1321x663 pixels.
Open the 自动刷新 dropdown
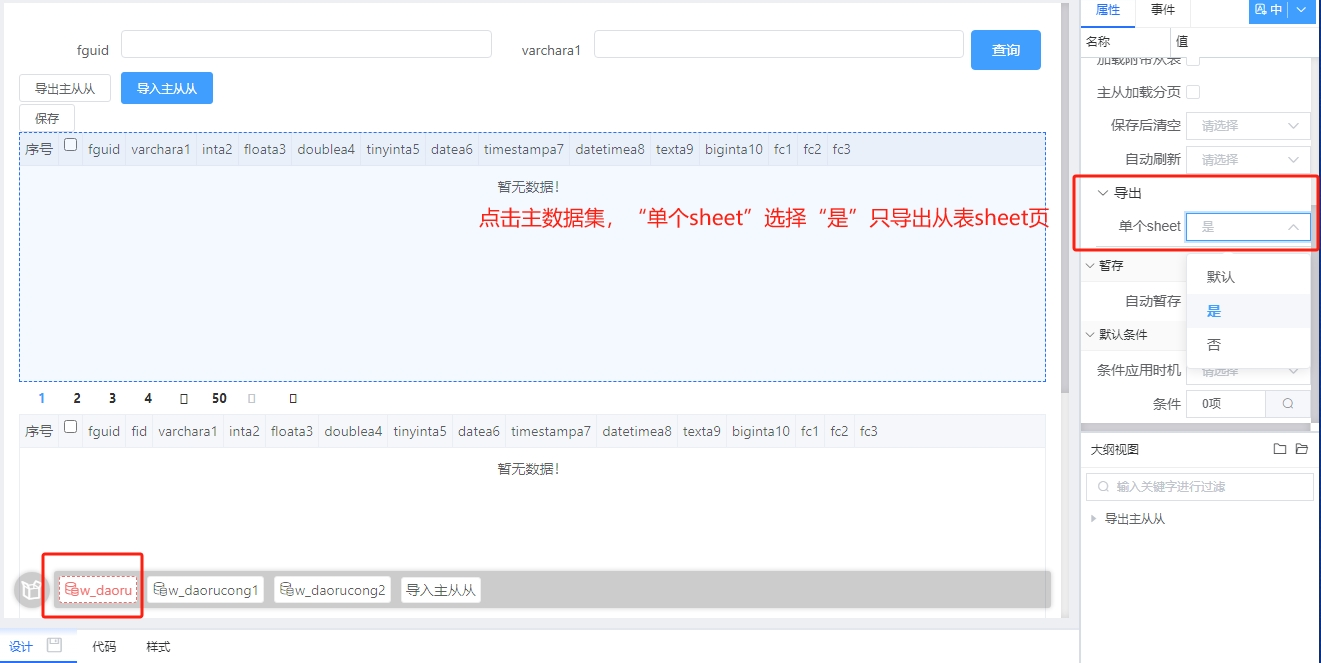pyautogui.click(x=1247, y=159)
